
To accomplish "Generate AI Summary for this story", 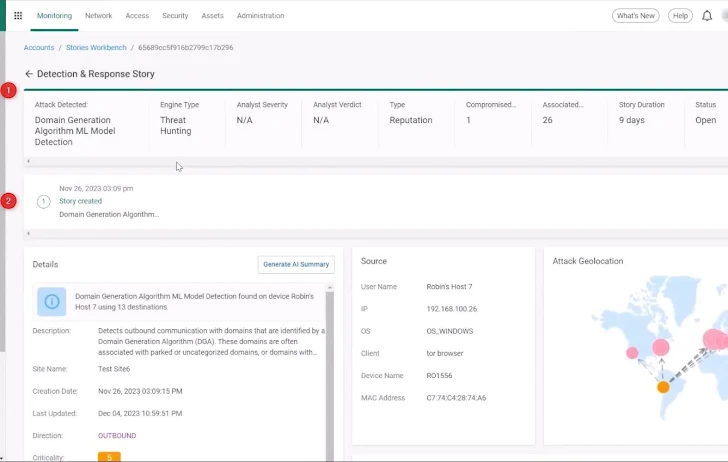I will click(296, 264).
